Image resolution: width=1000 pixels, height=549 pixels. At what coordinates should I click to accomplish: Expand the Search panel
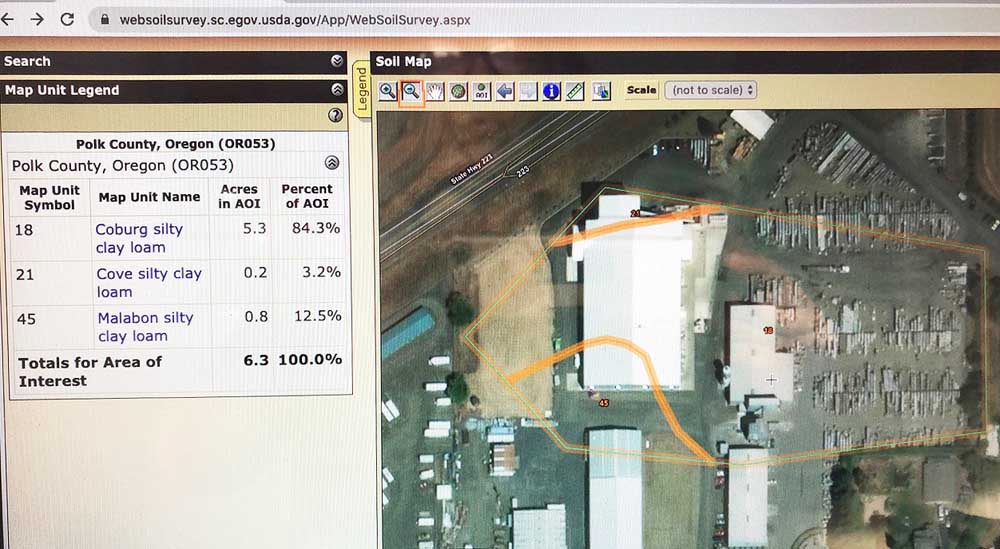click(337, 61)
